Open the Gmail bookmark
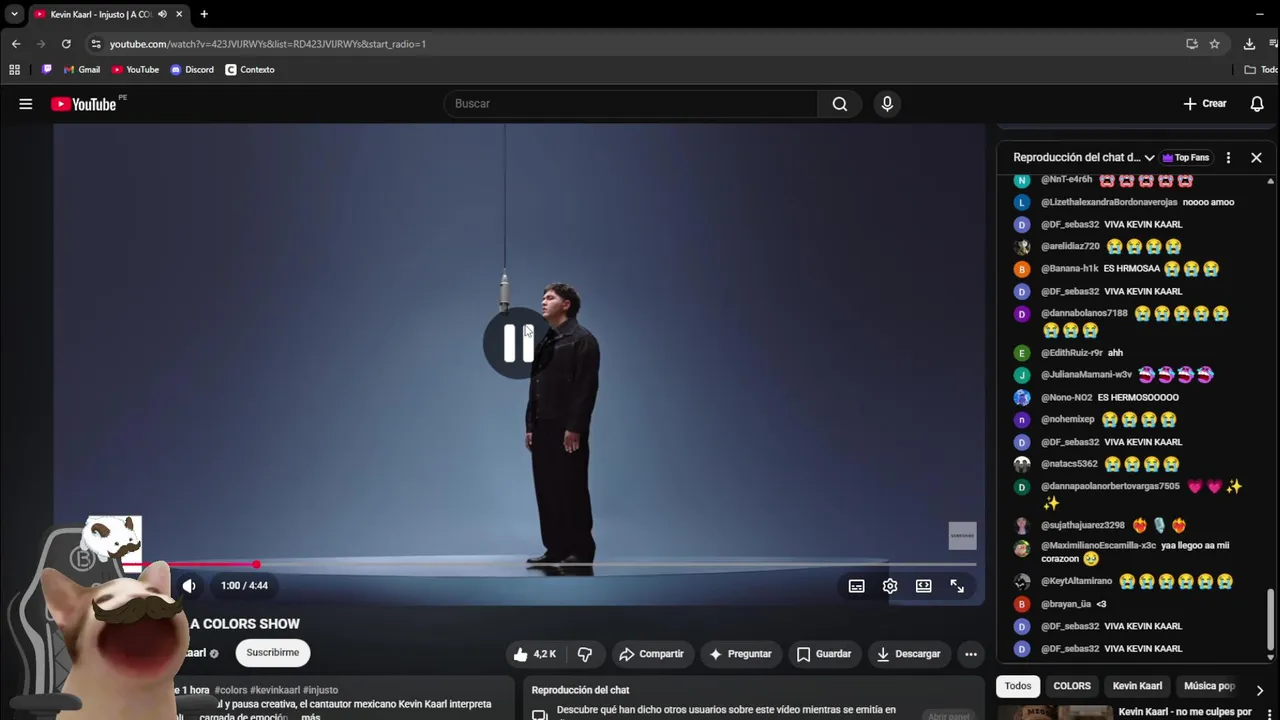Screen dimensions: 1280x720 82,70
